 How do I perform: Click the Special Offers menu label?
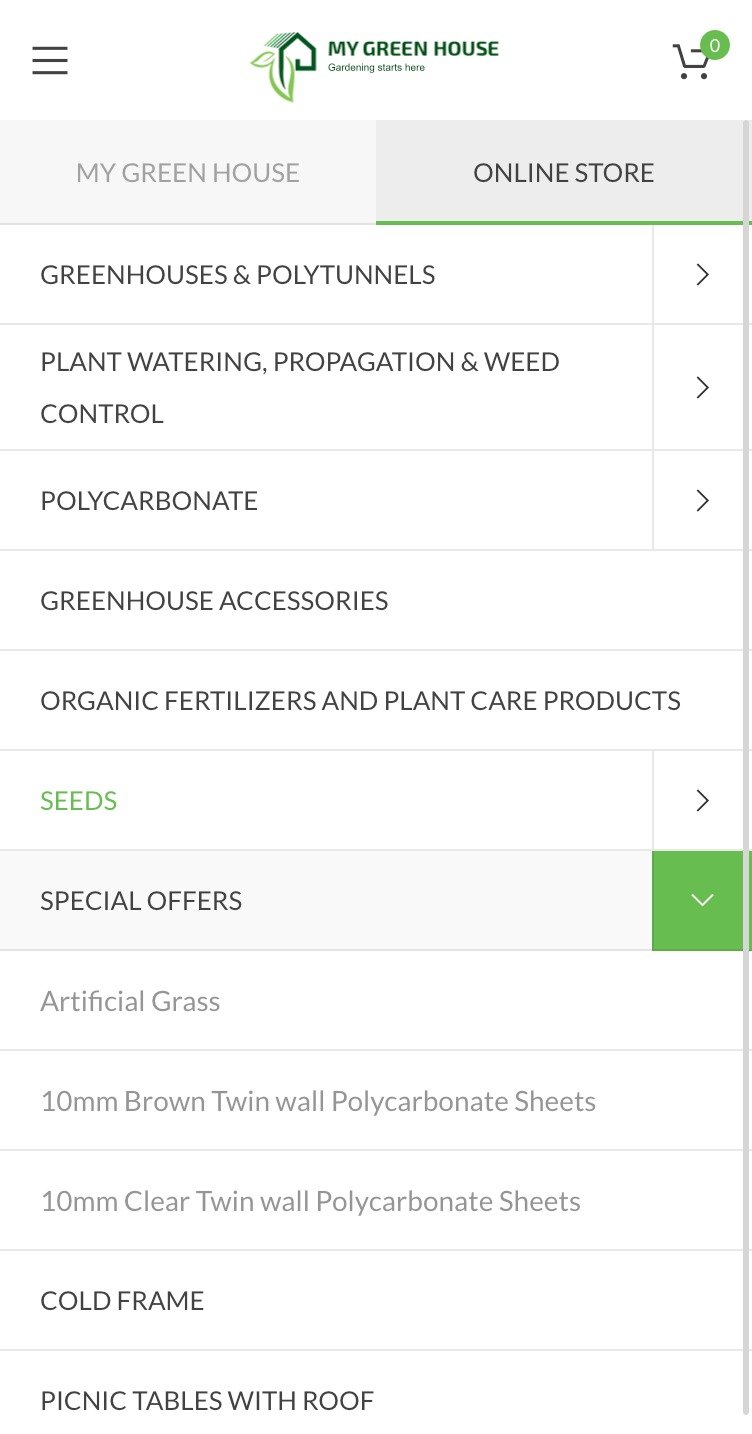pos(141,901)
